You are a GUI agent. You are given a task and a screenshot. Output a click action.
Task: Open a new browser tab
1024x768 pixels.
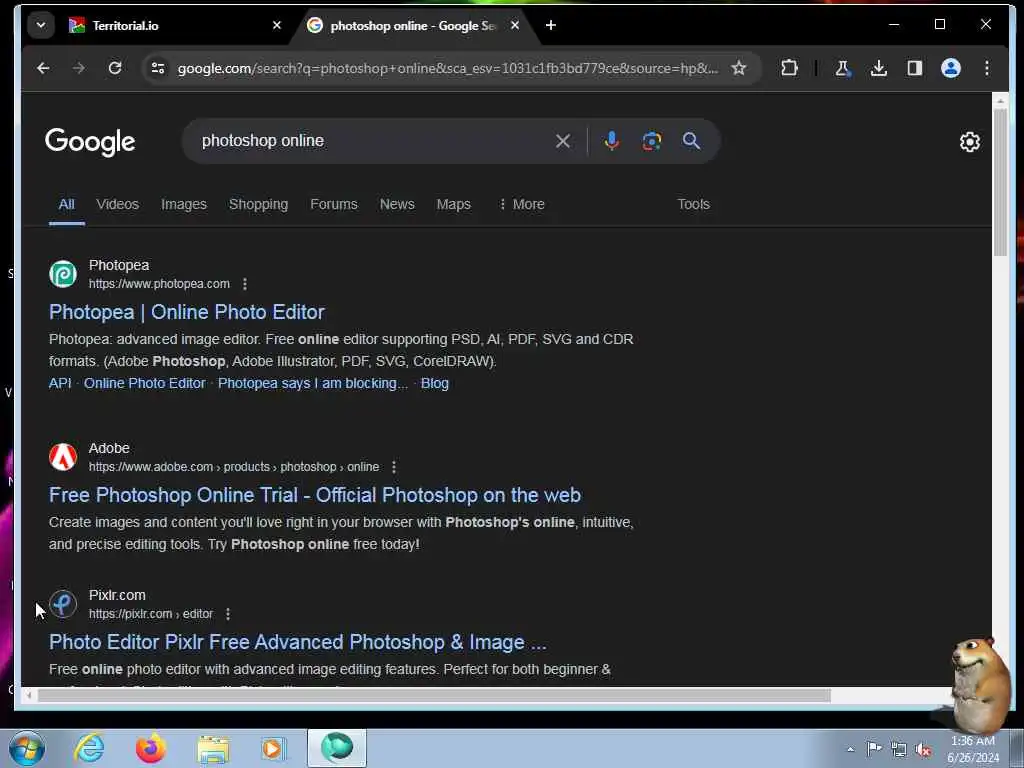551,25
